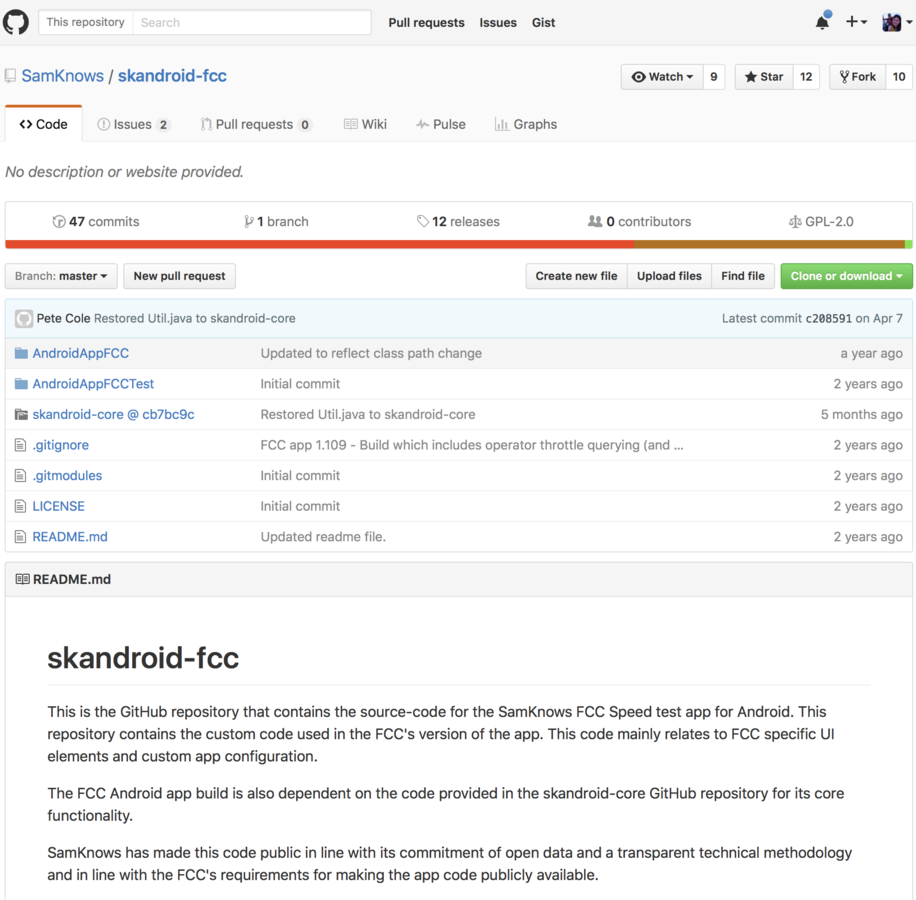
Task: Star the skandroid-fcc repository
Action: 764,77
